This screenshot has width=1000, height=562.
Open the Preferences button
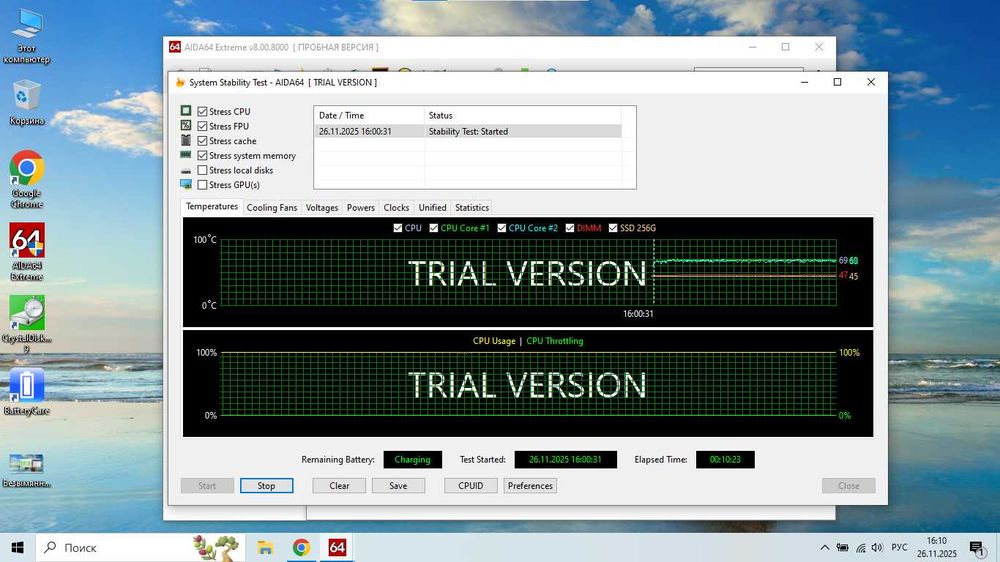coord(530,485)
